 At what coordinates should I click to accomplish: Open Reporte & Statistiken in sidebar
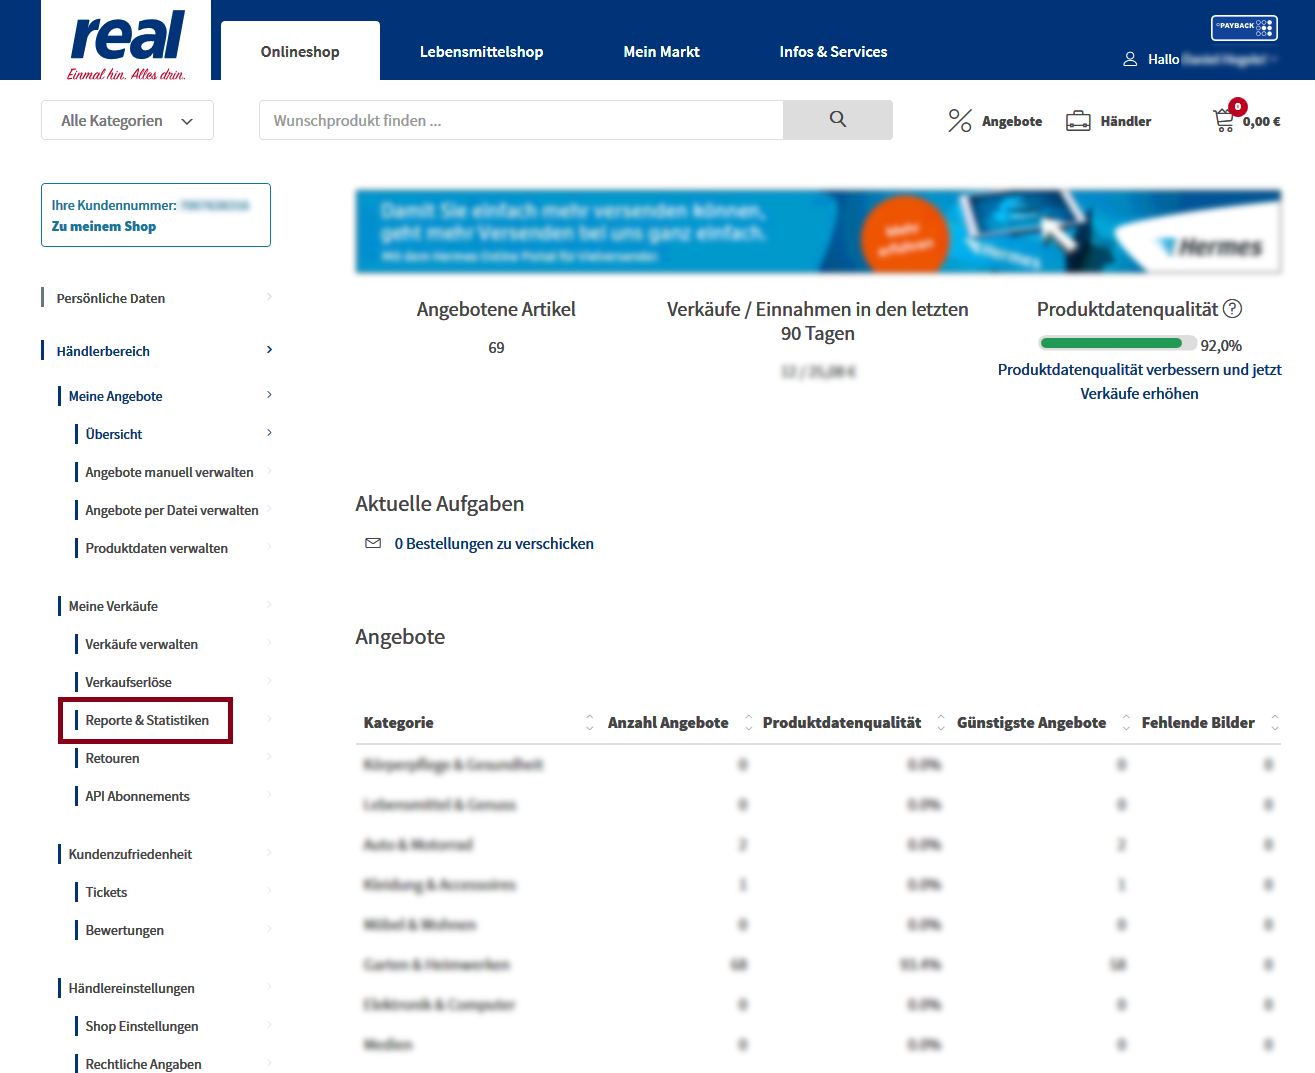[x=147, y=720]
